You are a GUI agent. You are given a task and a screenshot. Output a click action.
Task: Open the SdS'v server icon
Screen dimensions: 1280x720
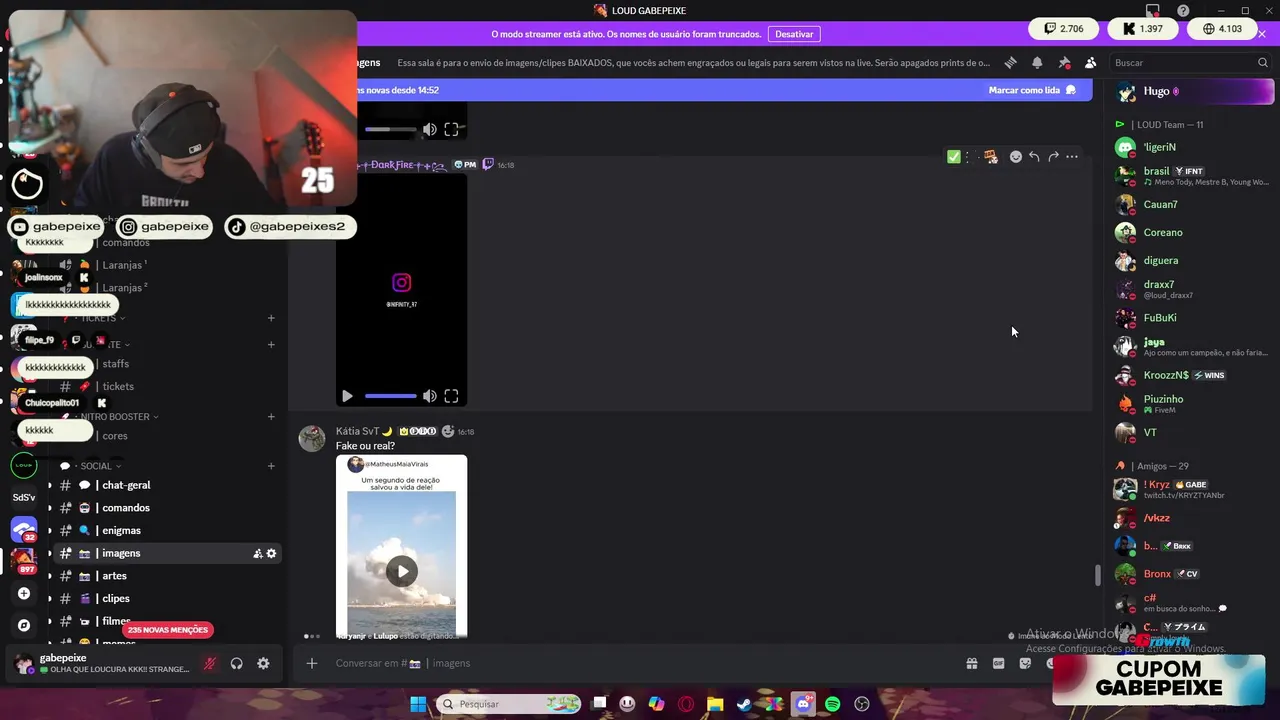tap(24, 497)
